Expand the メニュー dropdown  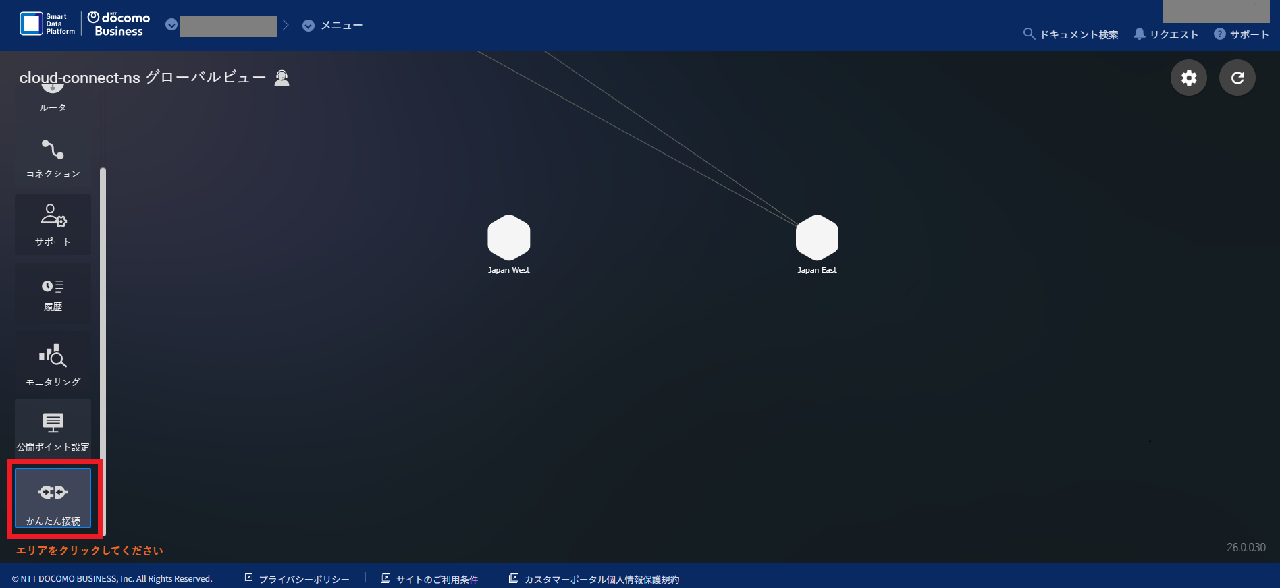click(334, 25)
